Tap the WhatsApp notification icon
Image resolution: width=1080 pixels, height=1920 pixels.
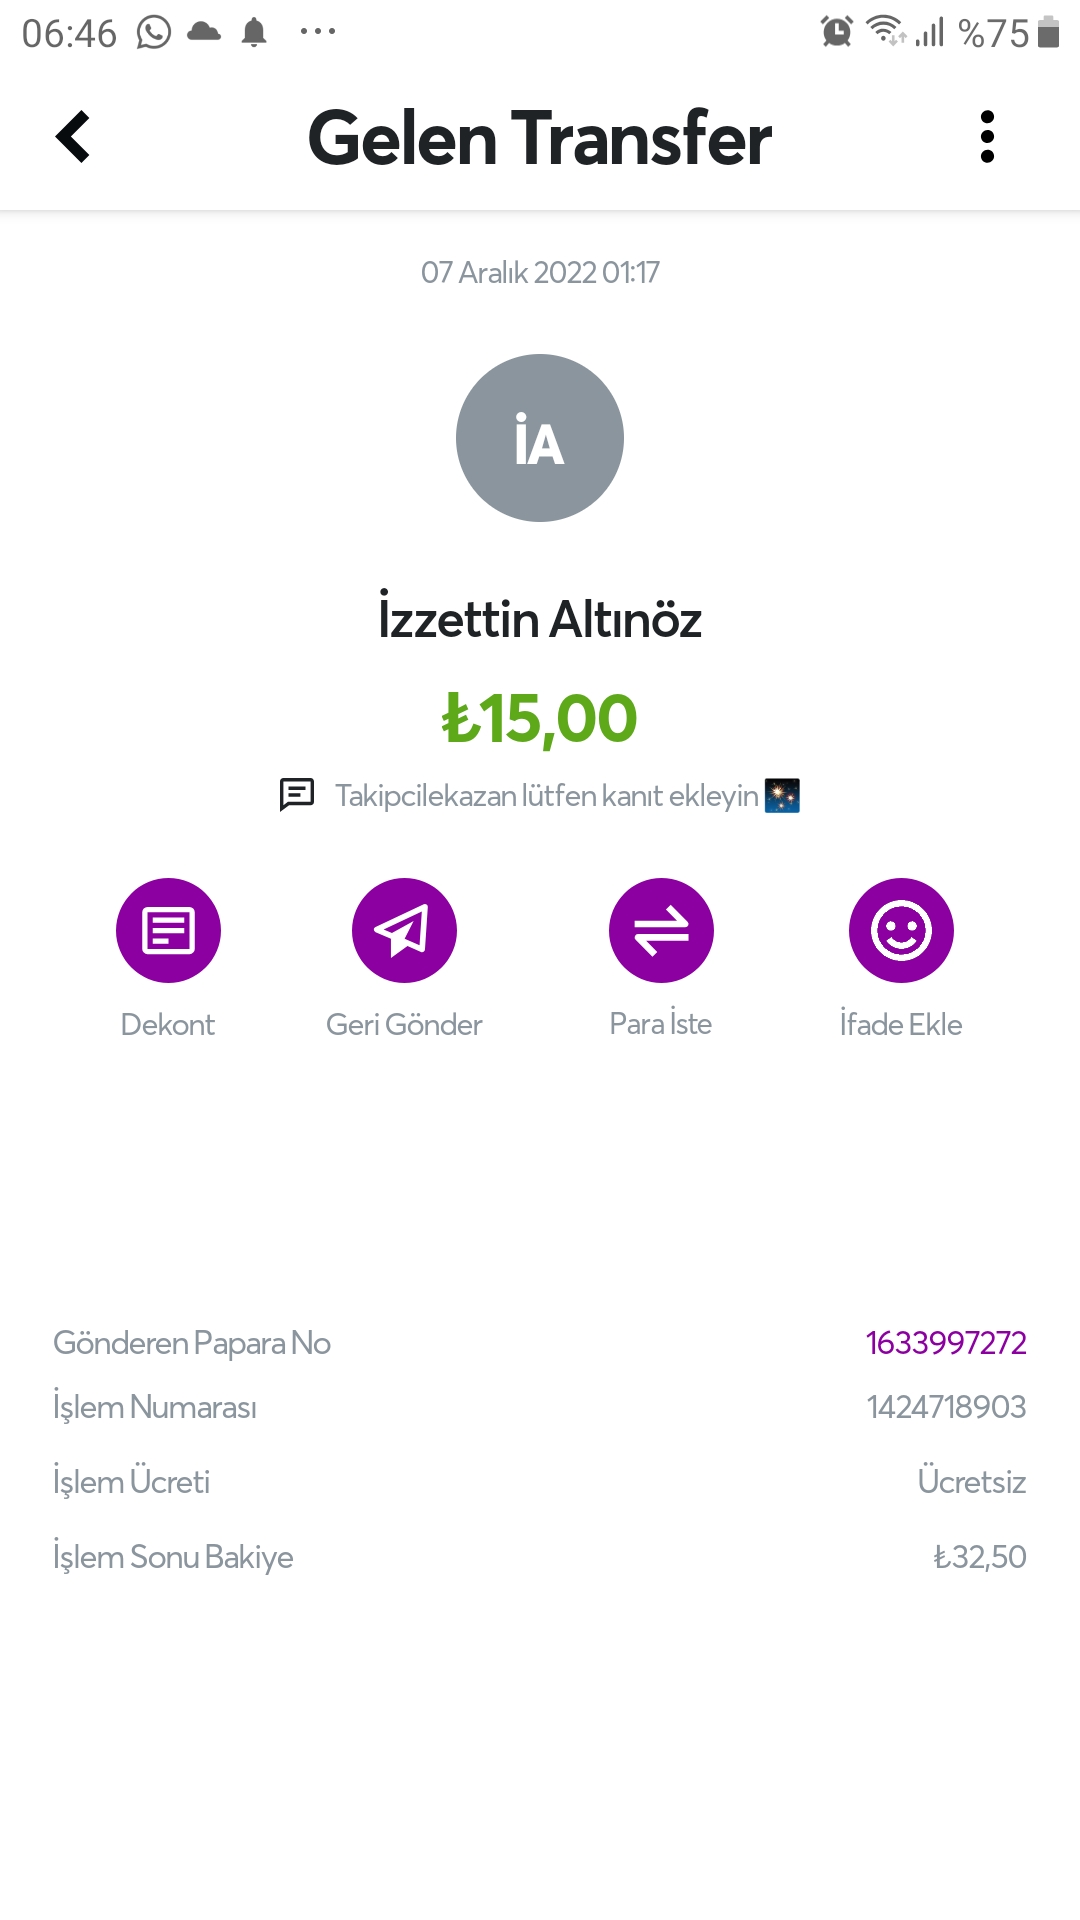click(x=154, y=33)
